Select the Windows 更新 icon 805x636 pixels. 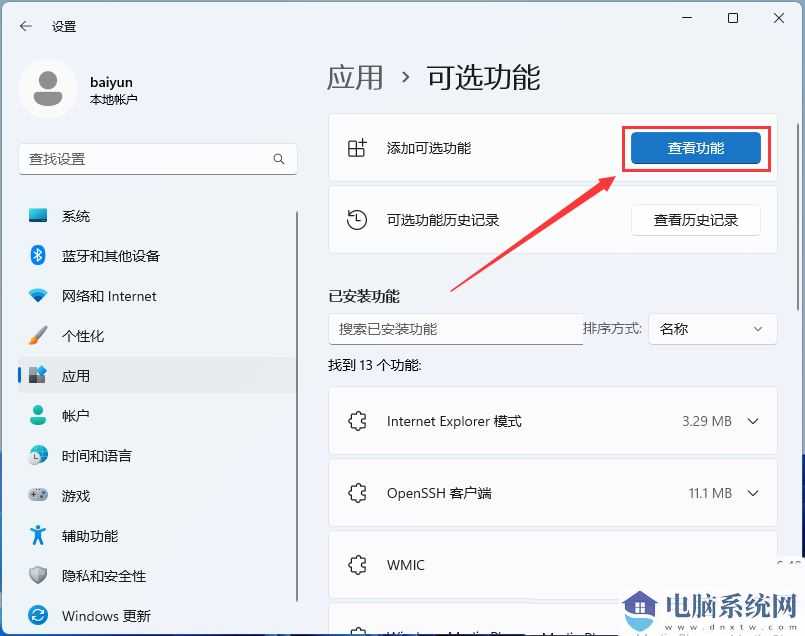point(40,616)
